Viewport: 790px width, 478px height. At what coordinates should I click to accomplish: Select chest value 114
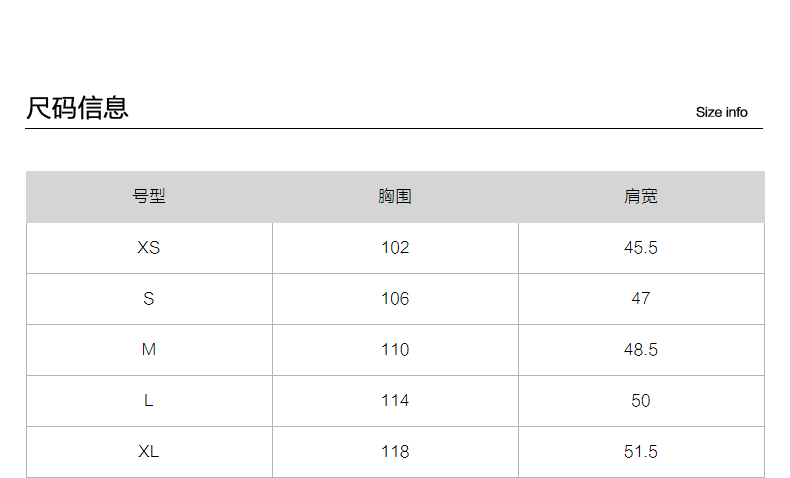[395, 401]
